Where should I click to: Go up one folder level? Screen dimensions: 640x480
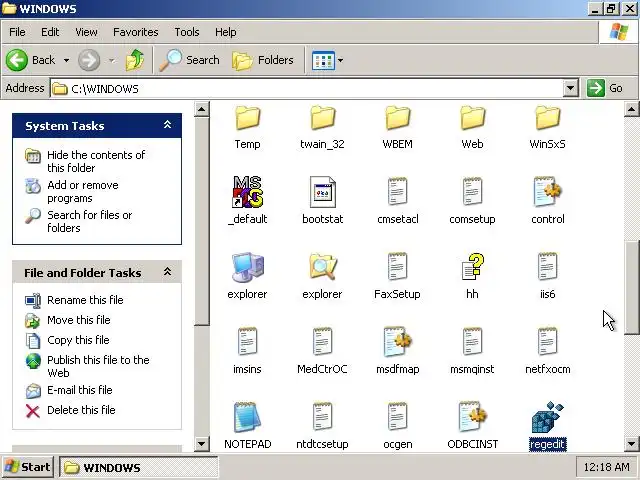click(x=135, y=60)
